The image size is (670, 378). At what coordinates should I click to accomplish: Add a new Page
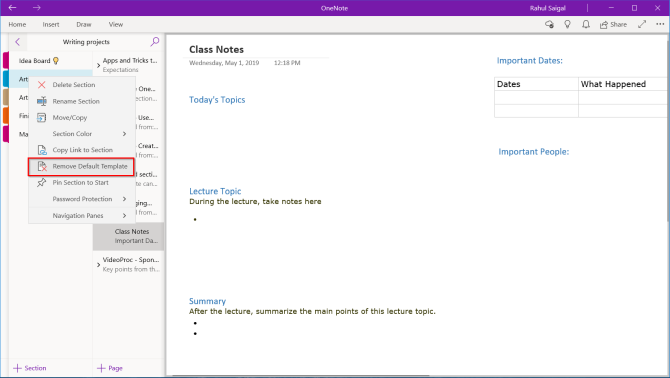point(110,368)
